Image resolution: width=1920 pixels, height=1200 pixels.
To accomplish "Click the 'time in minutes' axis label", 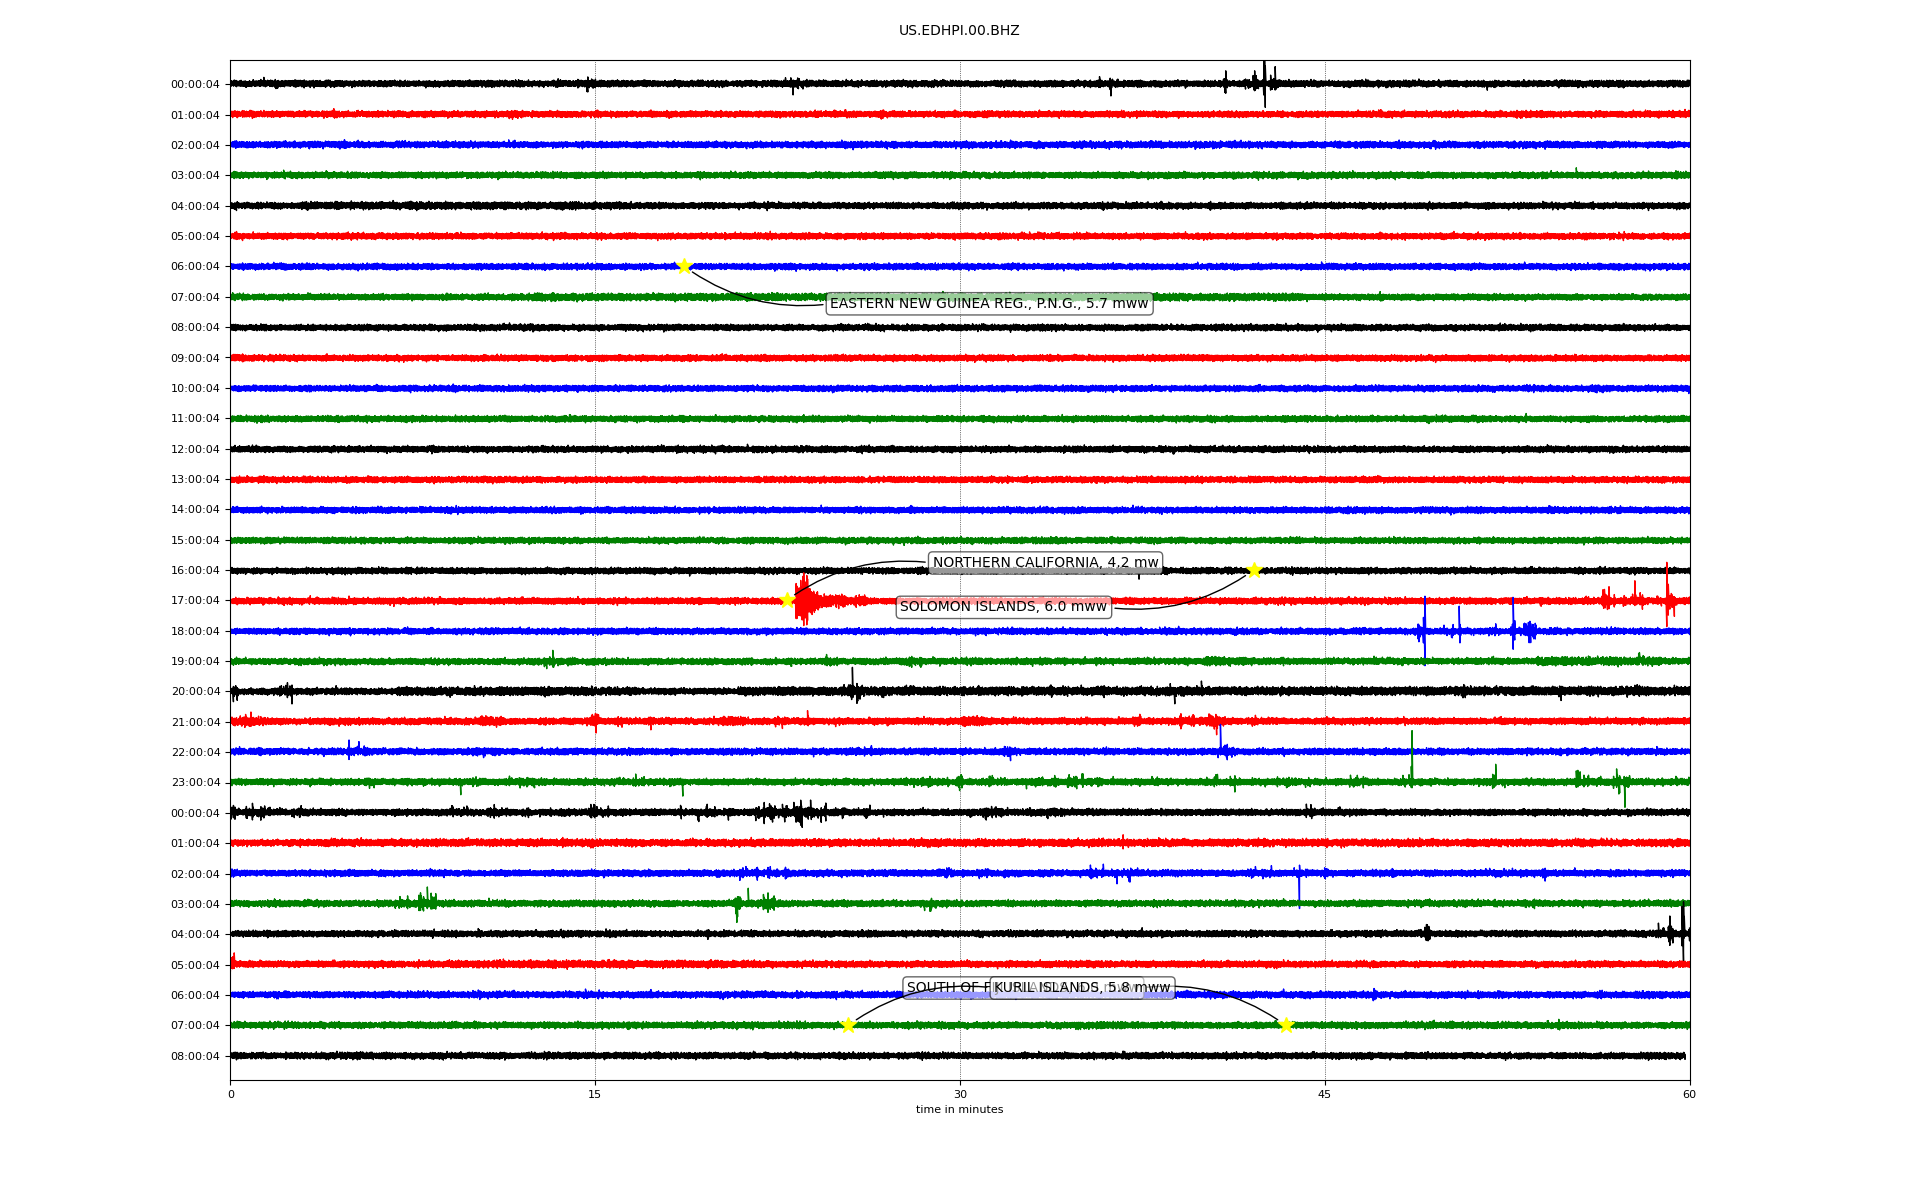I will [959, 1110].
